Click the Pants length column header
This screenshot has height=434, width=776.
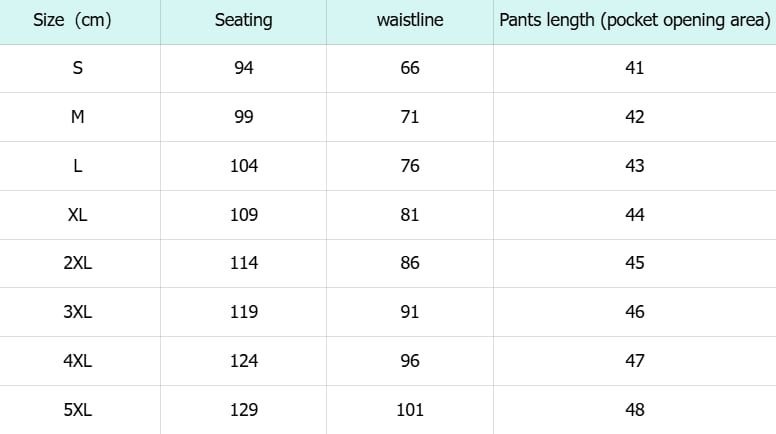click(x=634, y=20)
